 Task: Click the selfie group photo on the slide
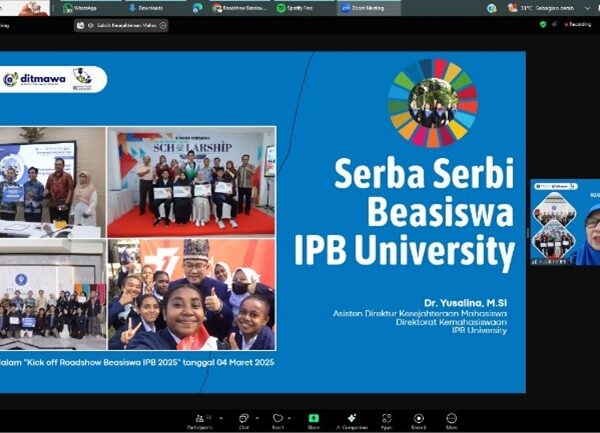pyautogui.click(x=191, y=295)
